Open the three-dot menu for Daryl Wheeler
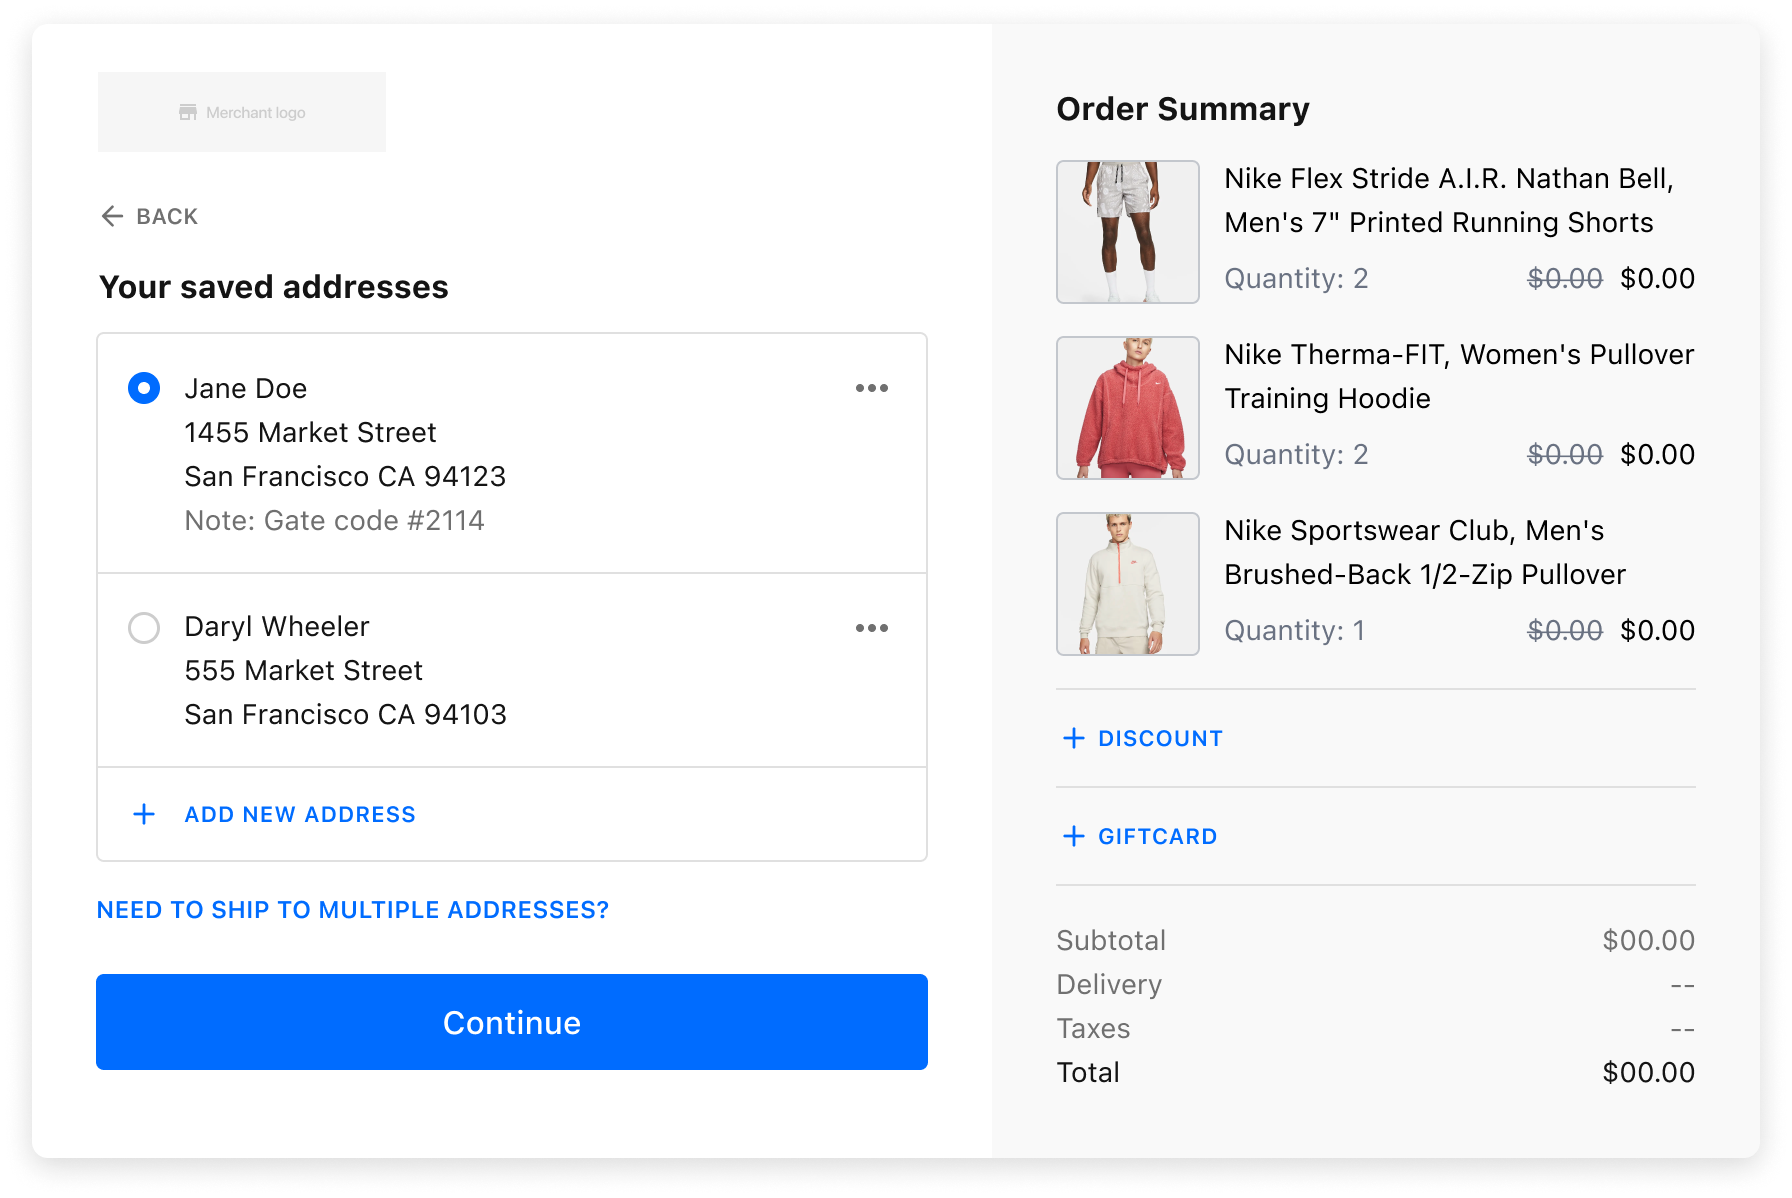1792x1198 pixels. [871, 628]
